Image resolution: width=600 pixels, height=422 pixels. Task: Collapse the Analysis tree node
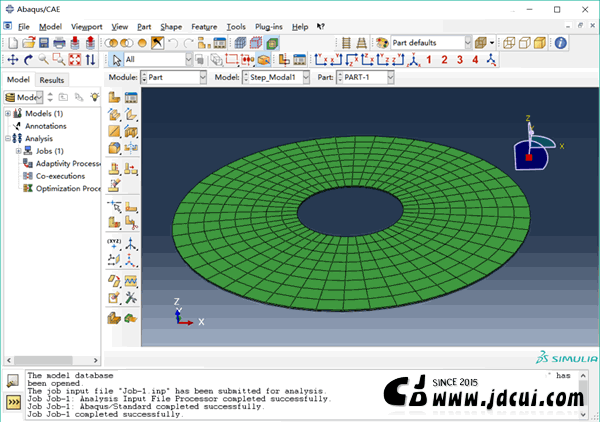click(8, 138)
